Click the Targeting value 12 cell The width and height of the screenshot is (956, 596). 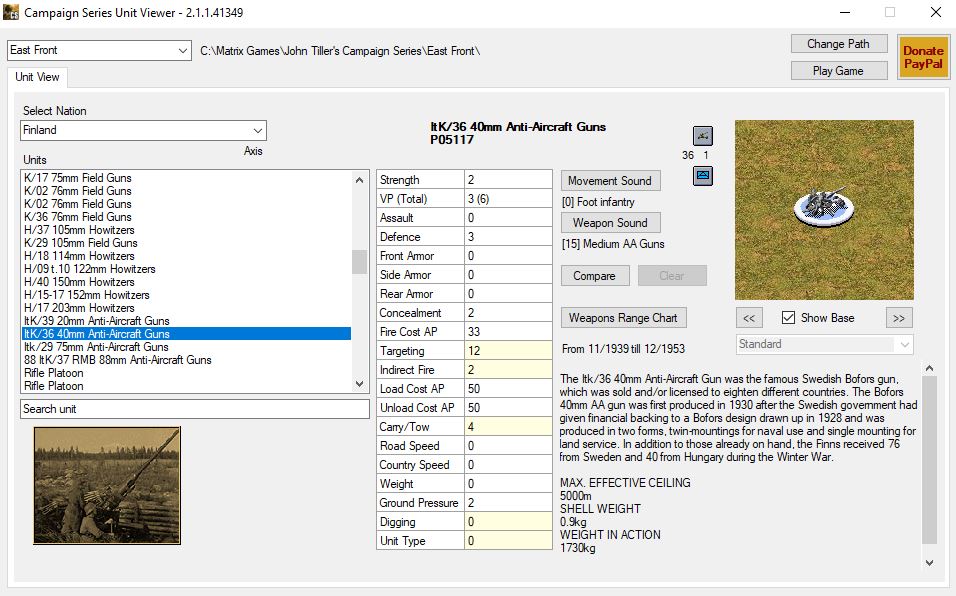pyautogui.click(x=508, y=350)
